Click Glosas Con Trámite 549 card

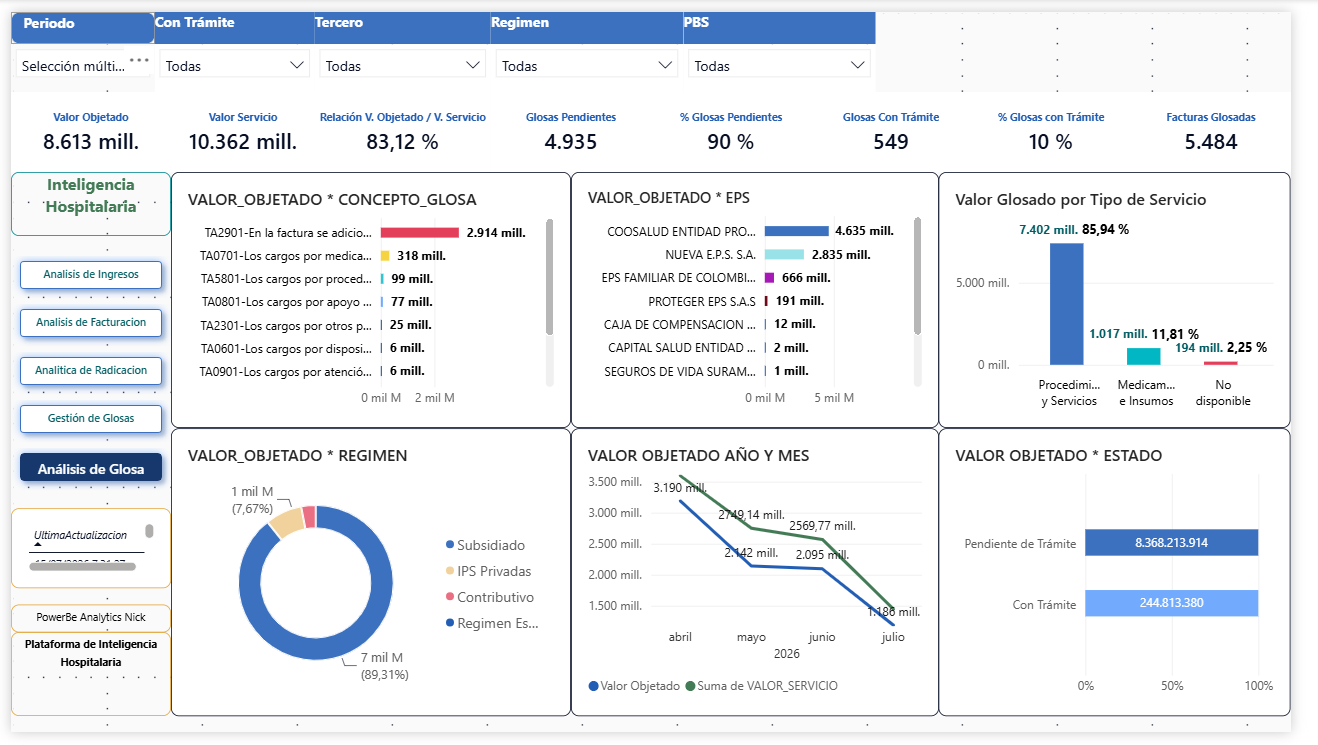(x=891, y=131)
